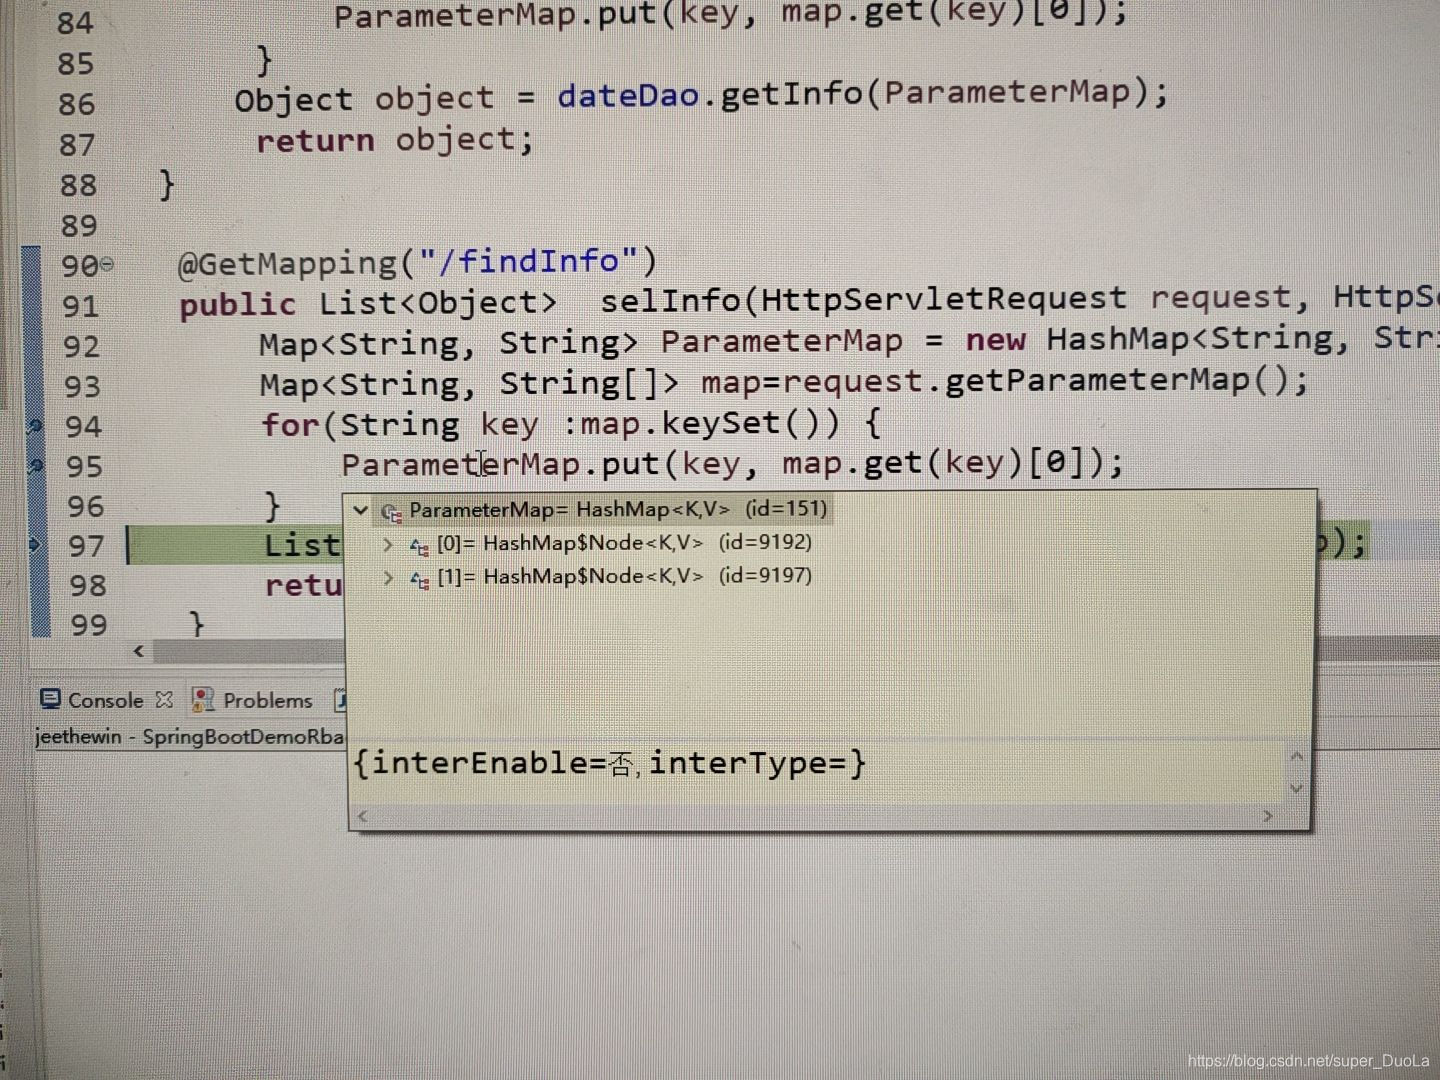The width and height of the screenshot is (1440, 1080).
Task: Collapse the method fold marker at line 90
Action: tap(107, 265)
